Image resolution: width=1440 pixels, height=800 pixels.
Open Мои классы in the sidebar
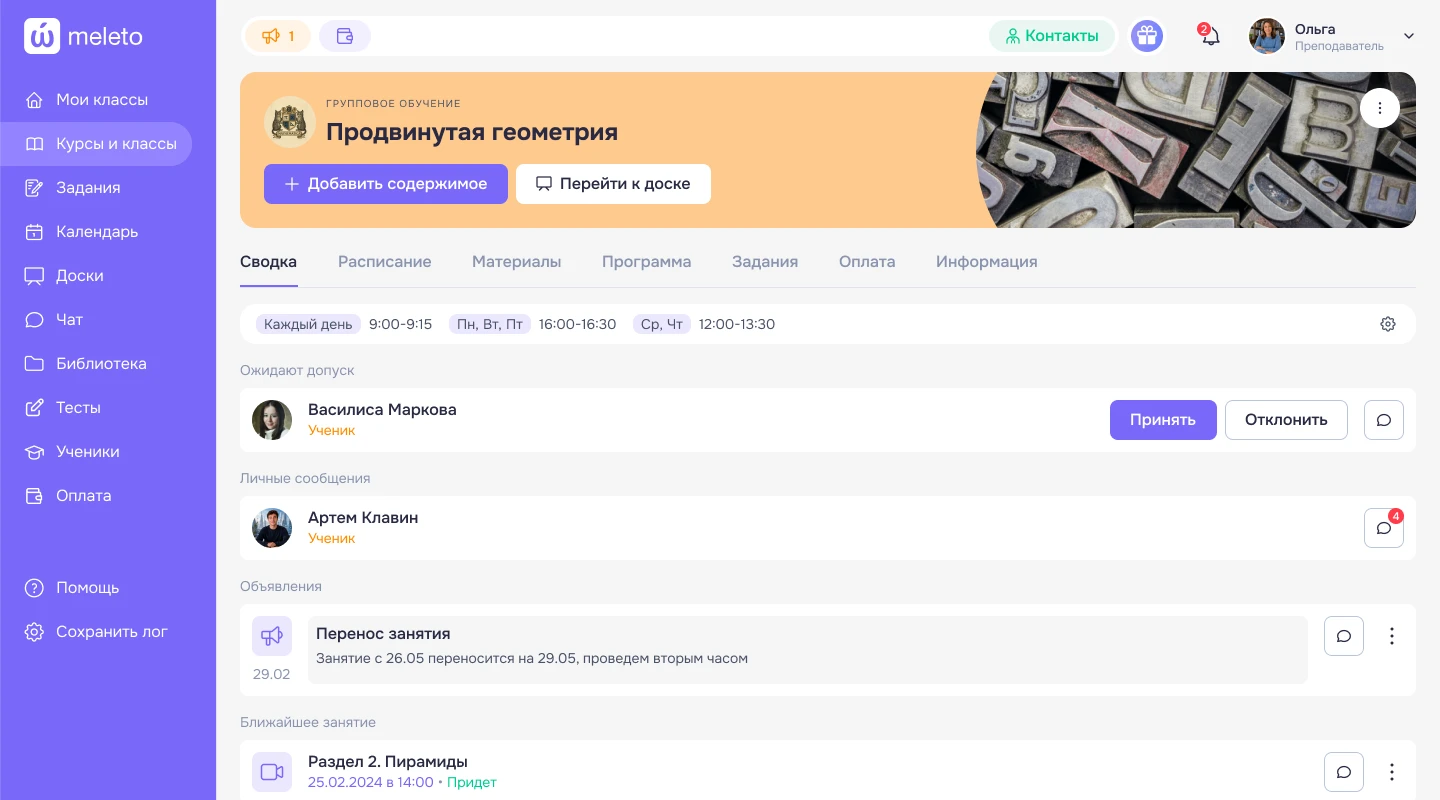pos(96,100)
